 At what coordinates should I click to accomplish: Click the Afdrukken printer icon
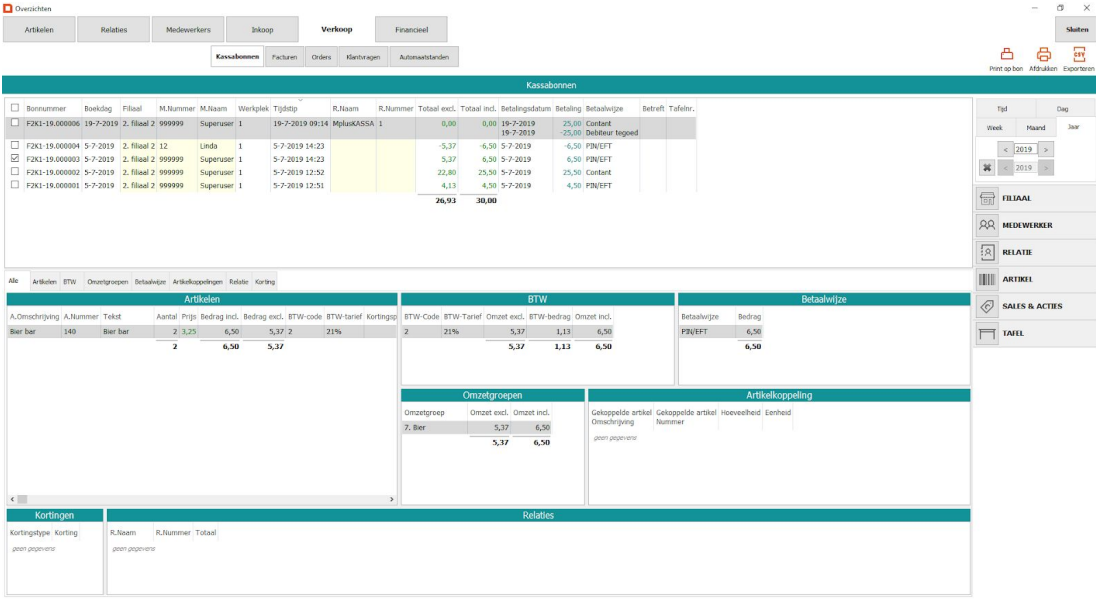pos(1043,55)
